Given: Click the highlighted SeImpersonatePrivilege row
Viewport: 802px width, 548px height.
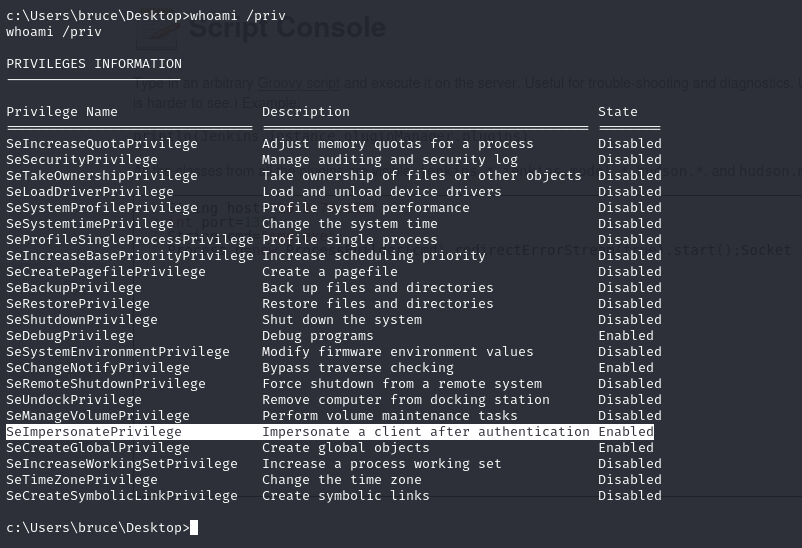Looking at the screenshot, I should (330, 432).
